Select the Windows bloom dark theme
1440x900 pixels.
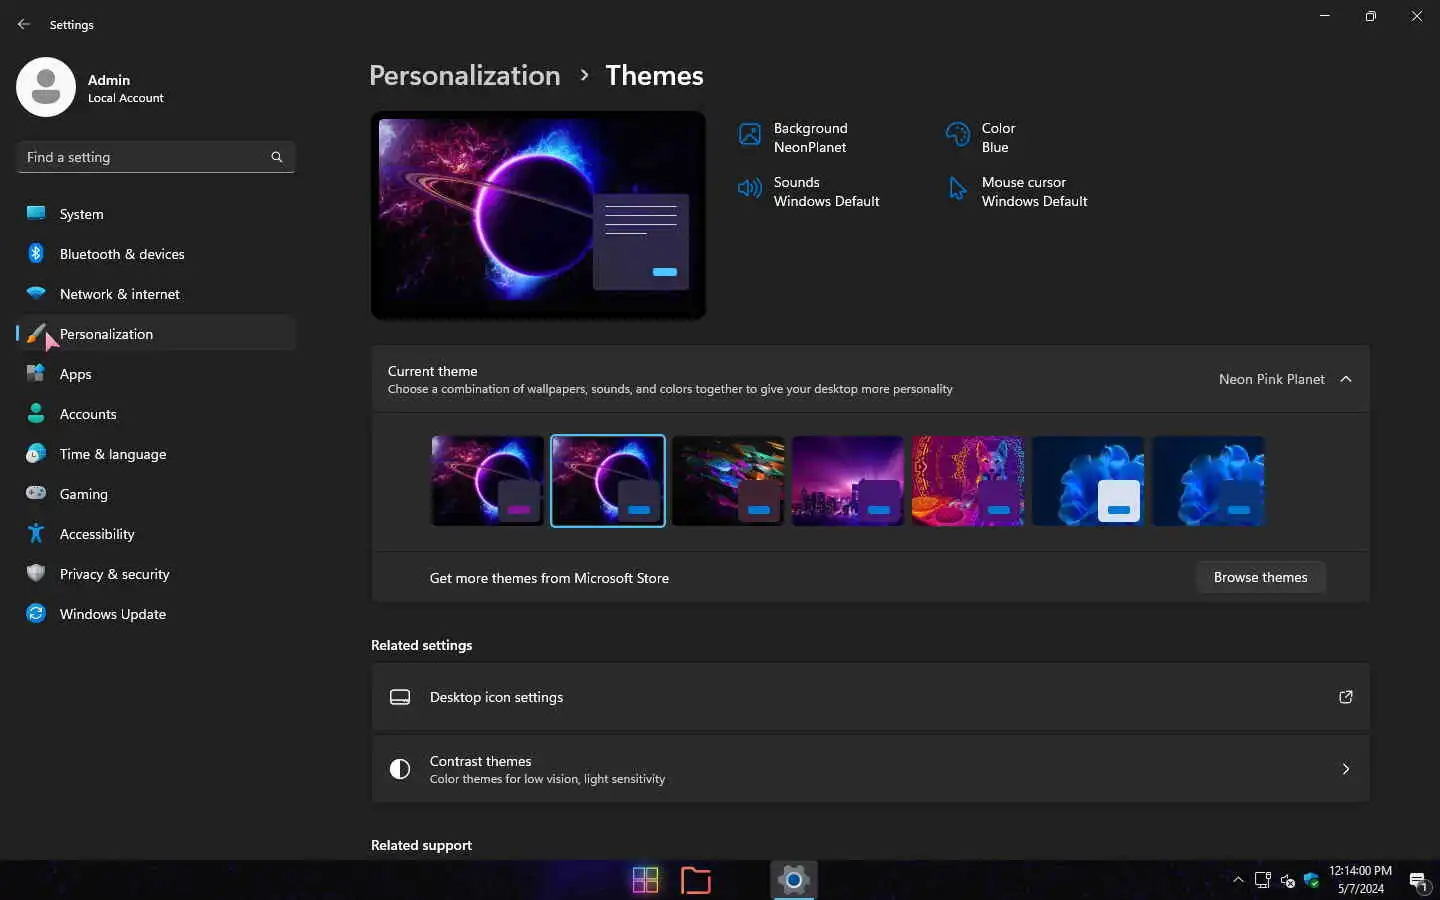click(x=1208, y=481)
